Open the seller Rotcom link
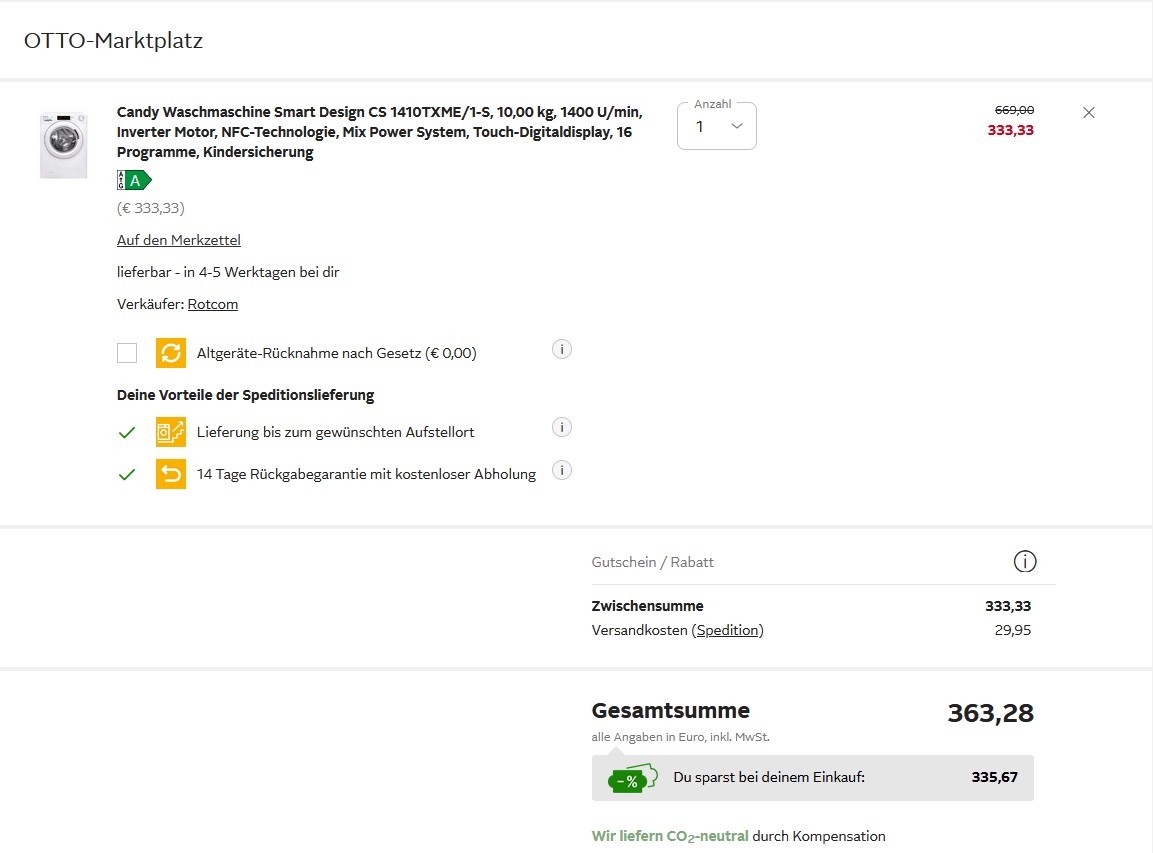 [x=213, y=304]
